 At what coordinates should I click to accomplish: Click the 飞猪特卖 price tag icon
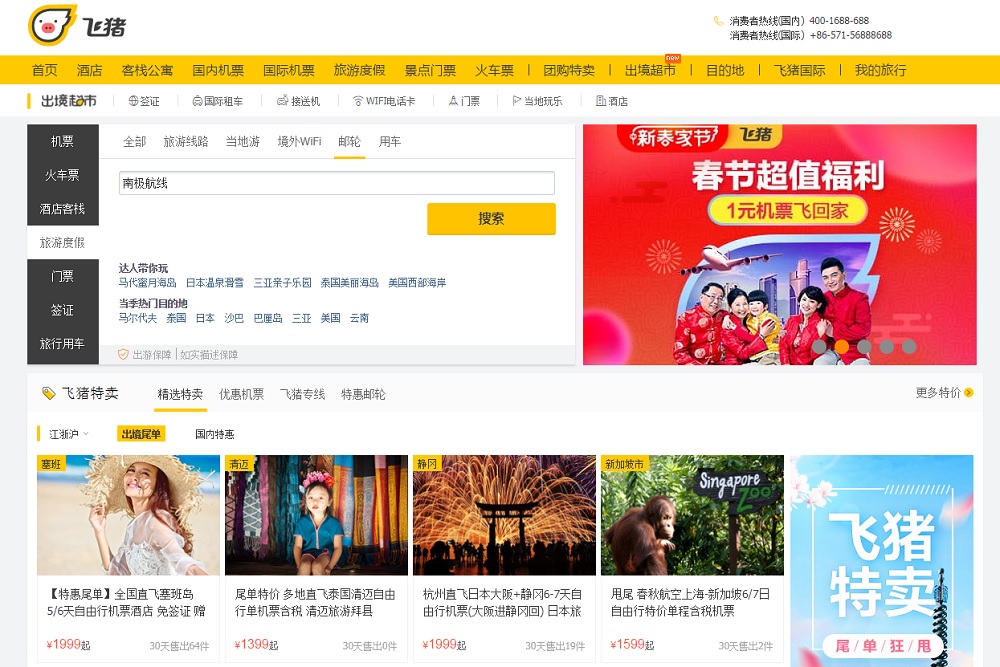(x=48, y=393)
